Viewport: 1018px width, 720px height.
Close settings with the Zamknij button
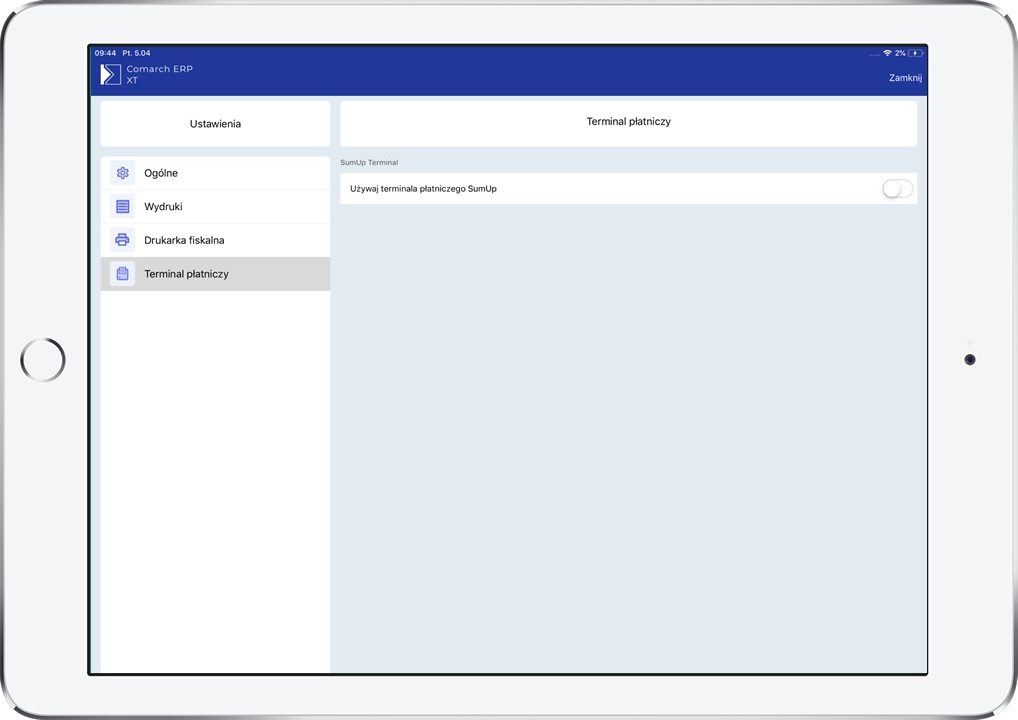click(x=905, y=78)
